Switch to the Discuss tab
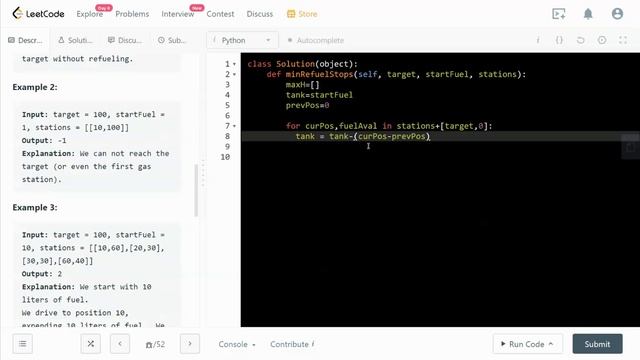 tap(125, 40)
